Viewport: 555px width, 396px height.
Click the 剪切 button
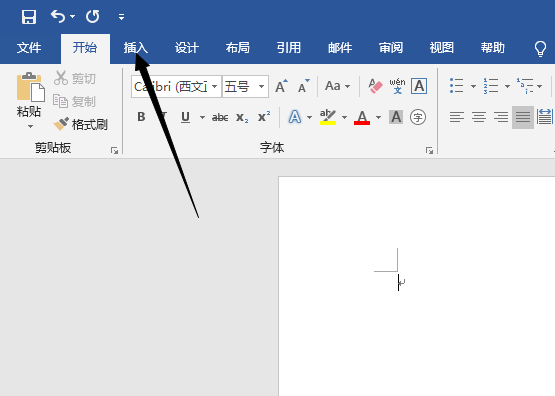[75, 78]
